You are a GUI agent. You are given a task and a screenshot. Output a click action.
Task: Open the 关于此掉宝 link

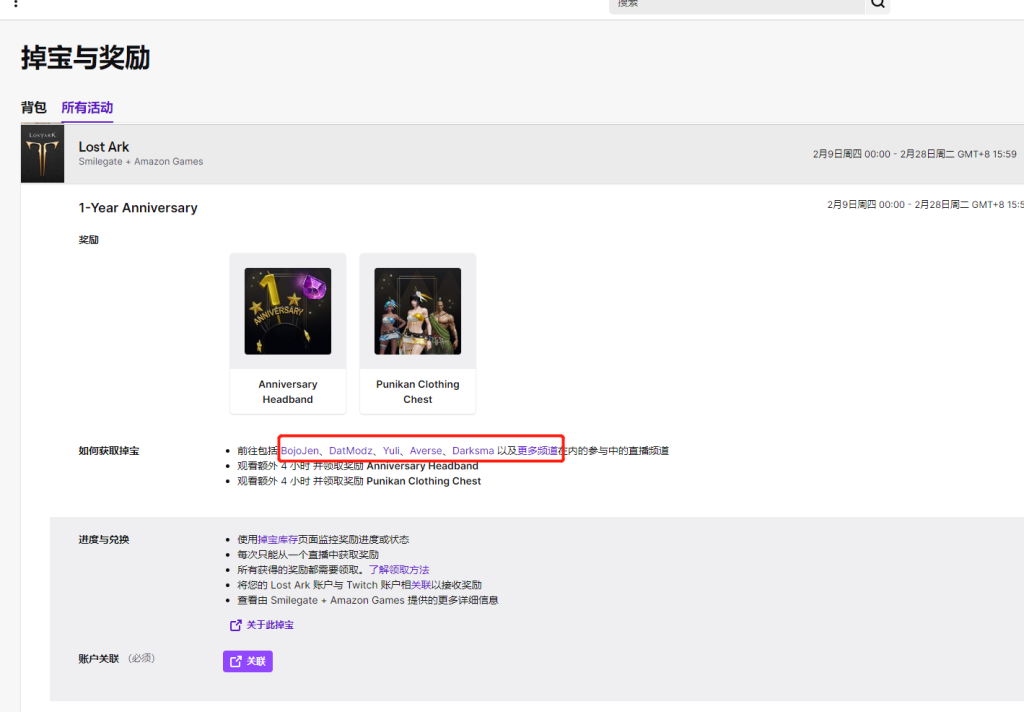[x=270, y=625]
